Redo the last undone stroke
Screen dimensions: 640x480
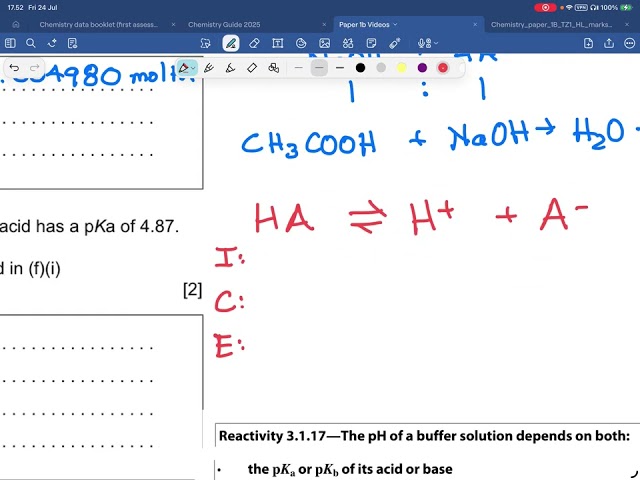point(35,68)
